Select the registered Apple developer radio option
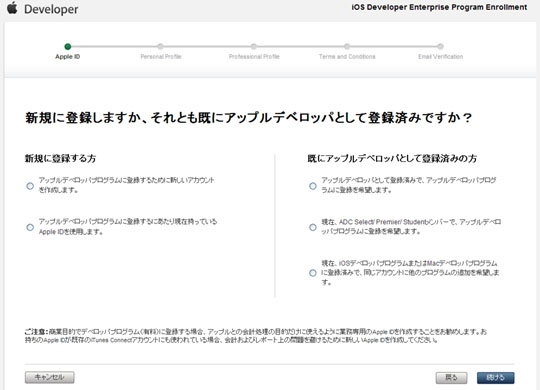The height and width of the screenshot is (390, 540). [x=313, y=186]
